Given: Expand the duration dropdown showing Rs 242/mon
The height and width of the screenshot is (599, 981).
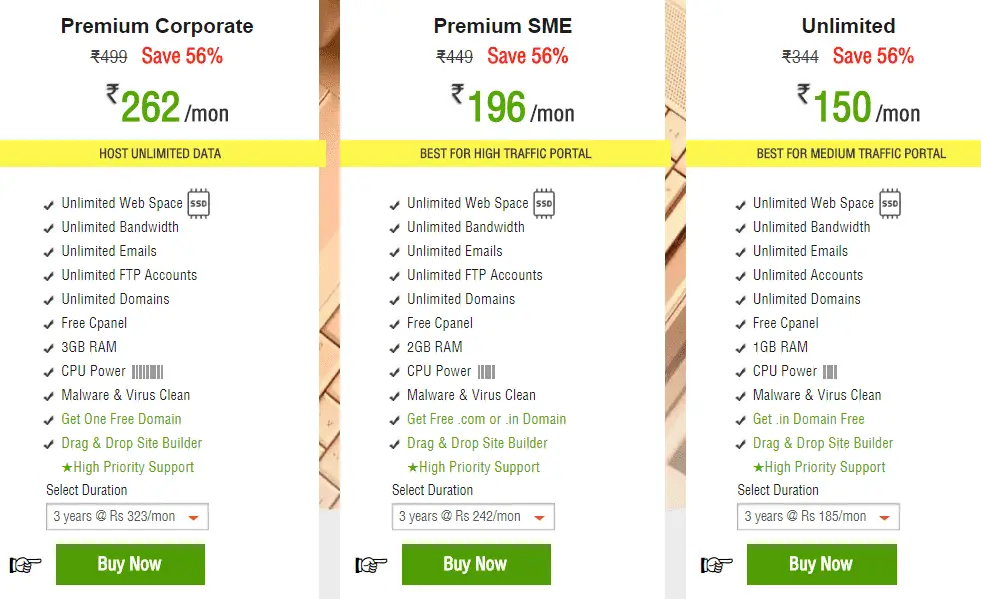Looking at the screenshot, I should pyautogui.click(x=473, y=517).
